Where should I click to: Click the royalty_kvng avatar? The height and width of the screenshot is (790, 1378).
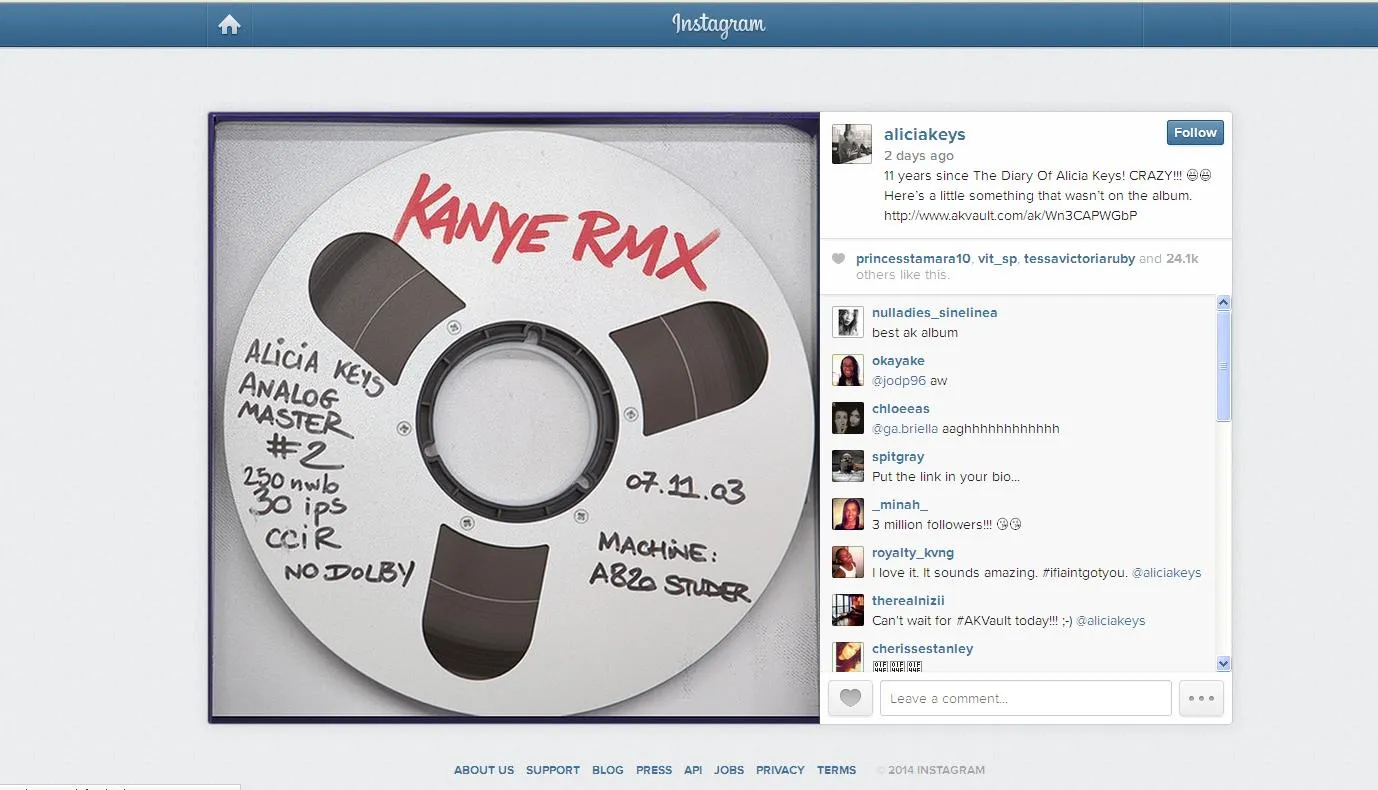pos(848,562)
